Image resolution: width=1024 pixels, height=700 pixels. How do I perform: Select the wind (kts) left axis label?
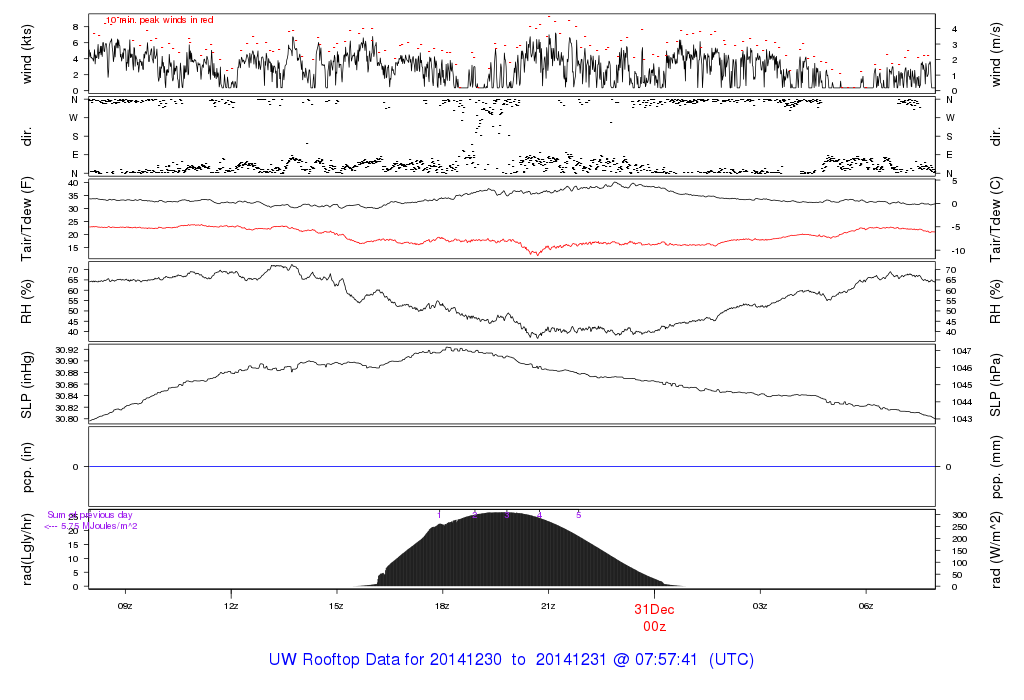pyautogui.click(x=27, y=53)
